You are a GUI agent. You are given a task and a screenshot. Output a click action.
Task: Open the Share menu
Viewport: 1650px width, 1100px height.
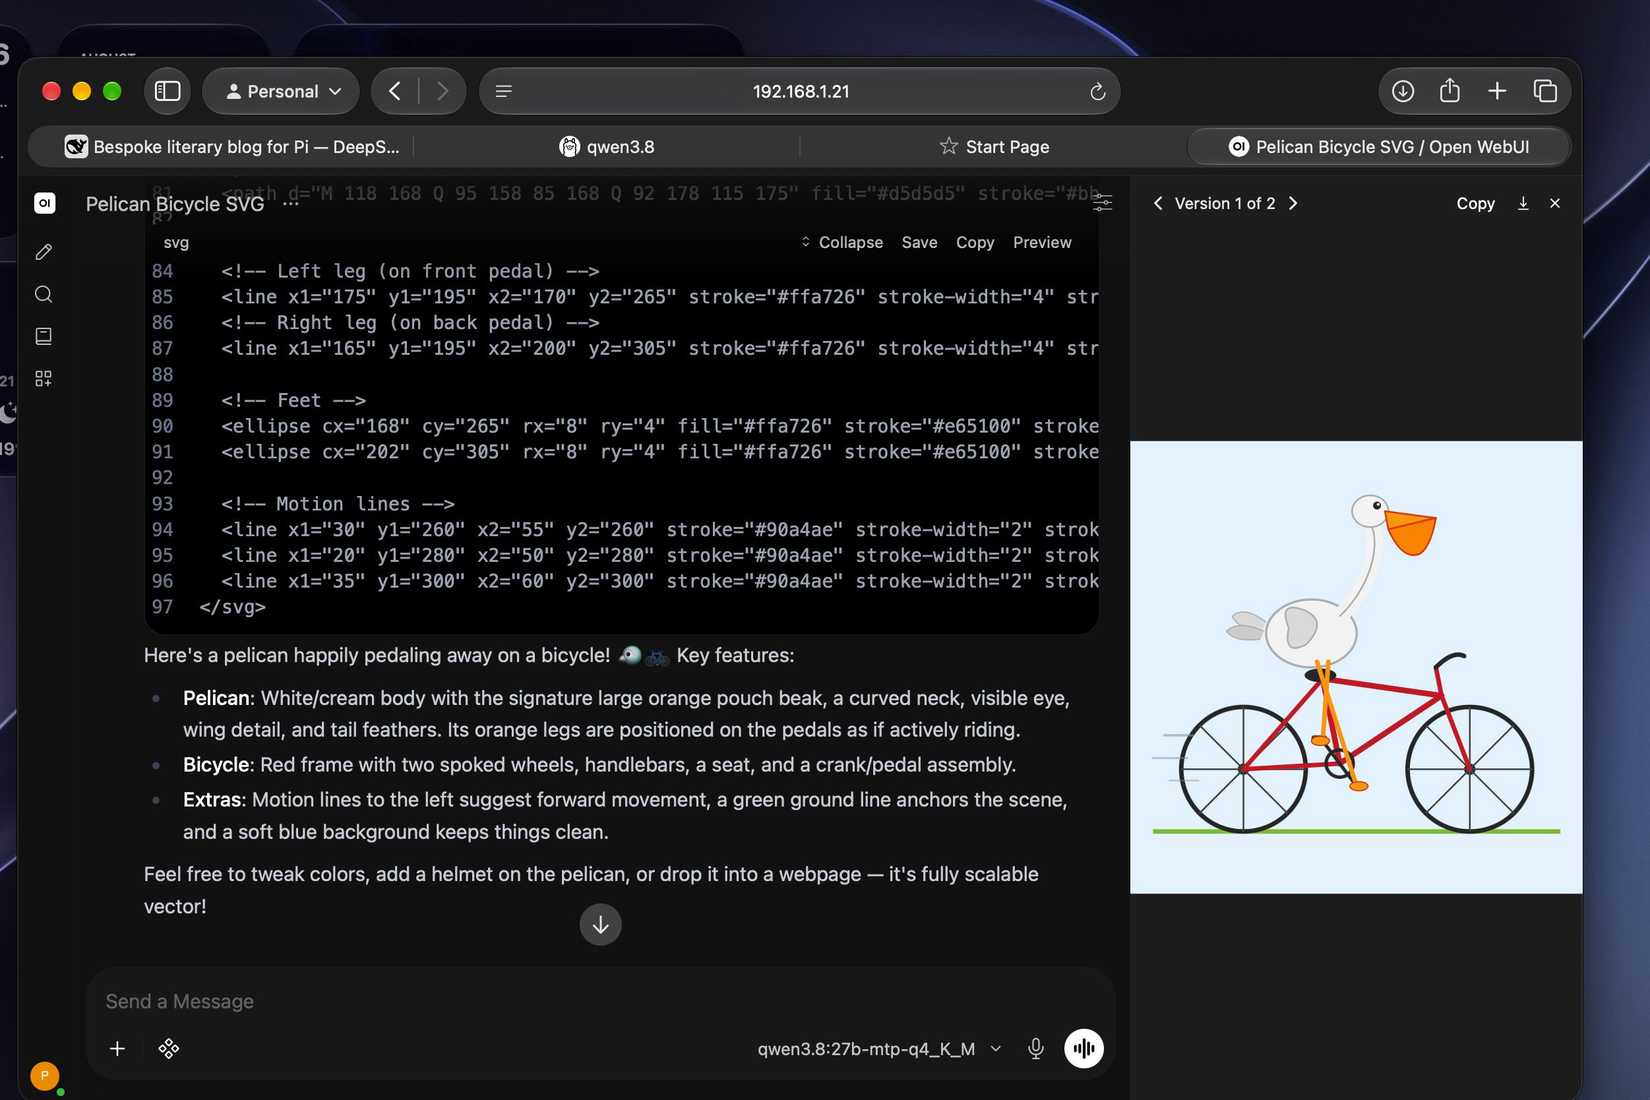coord(1450,91)
